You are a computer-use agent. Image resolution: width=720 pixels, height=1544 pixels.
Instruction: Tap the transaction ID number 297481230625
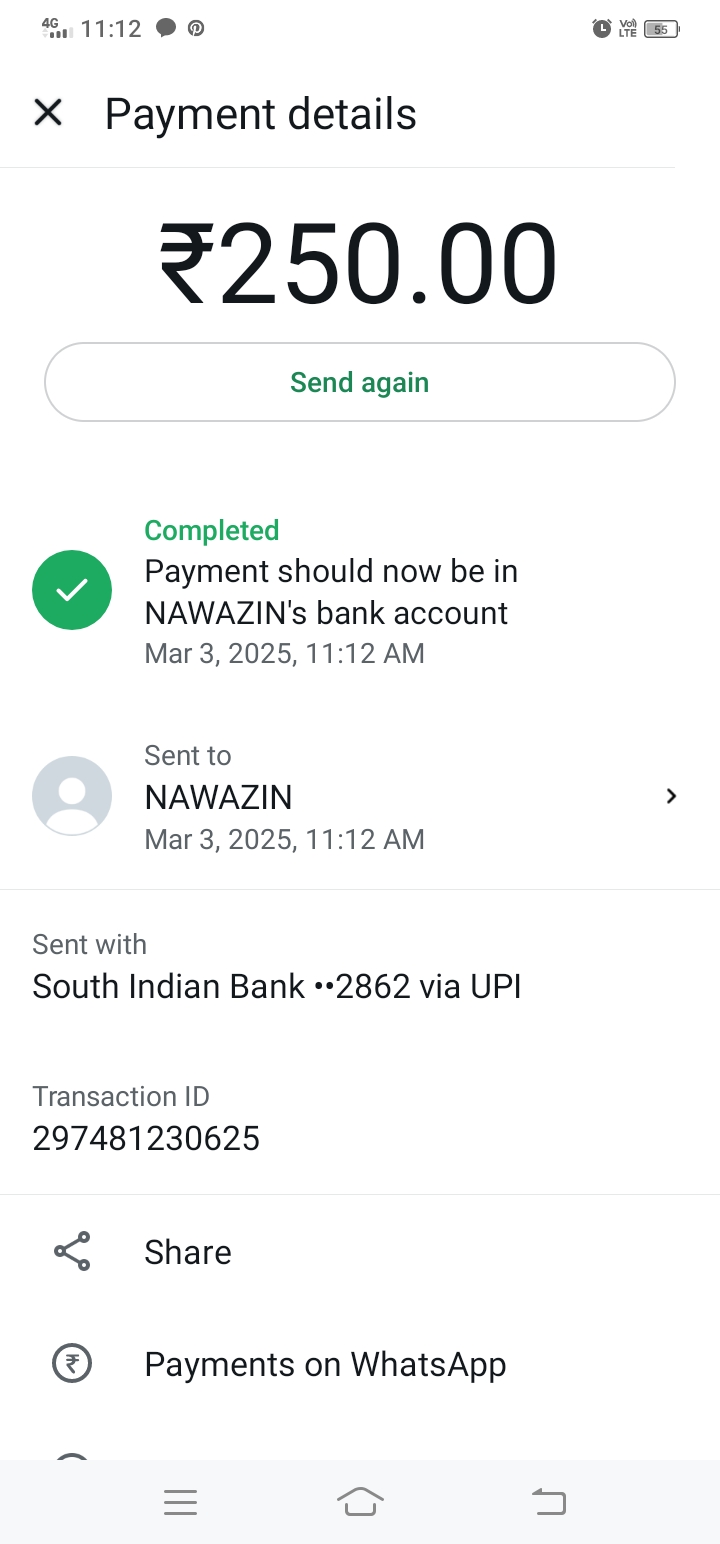coord(146,1138)
